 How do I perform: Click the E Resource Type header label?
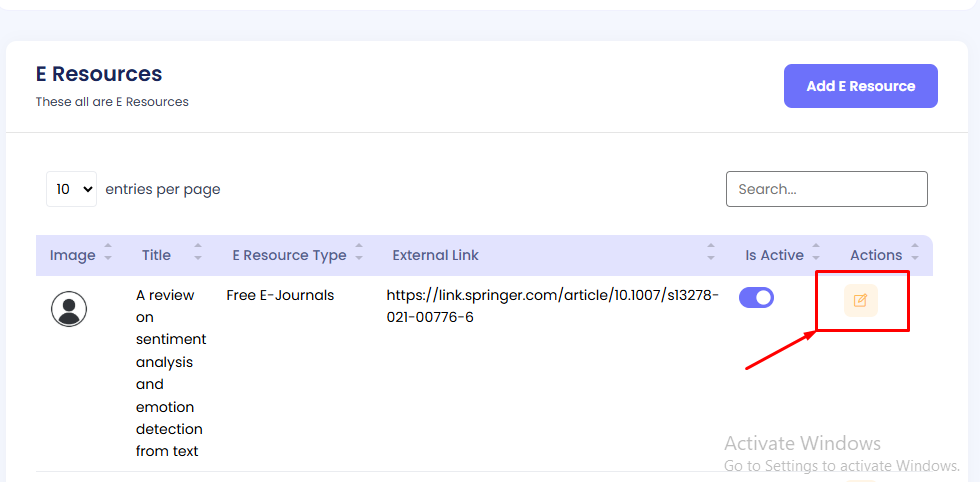tap(289, 255)
